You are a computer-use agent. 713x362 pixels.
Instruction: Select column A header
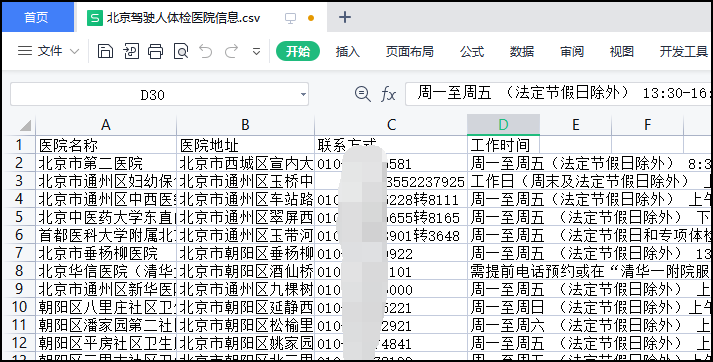point(105,125)
